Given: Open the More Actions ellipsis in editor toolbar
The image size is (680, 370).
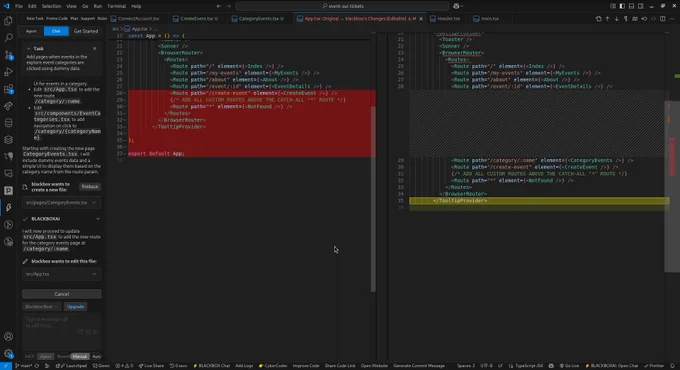Looking at the screenshot, I should pyautogui.click(x=672, y=19).
